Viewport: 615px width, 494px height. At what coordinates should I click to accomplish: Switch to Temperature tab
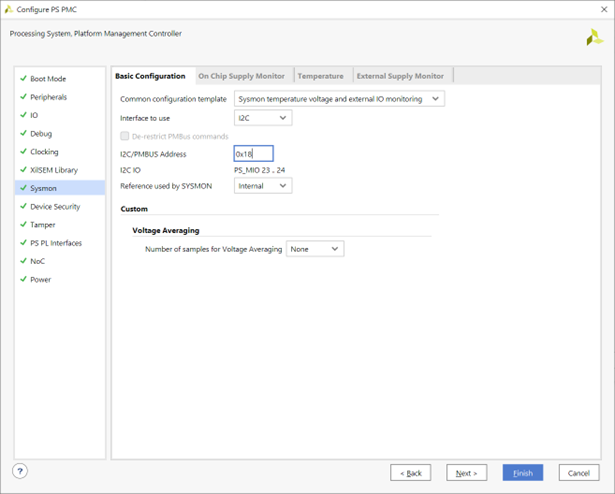(x=320, y=76)
